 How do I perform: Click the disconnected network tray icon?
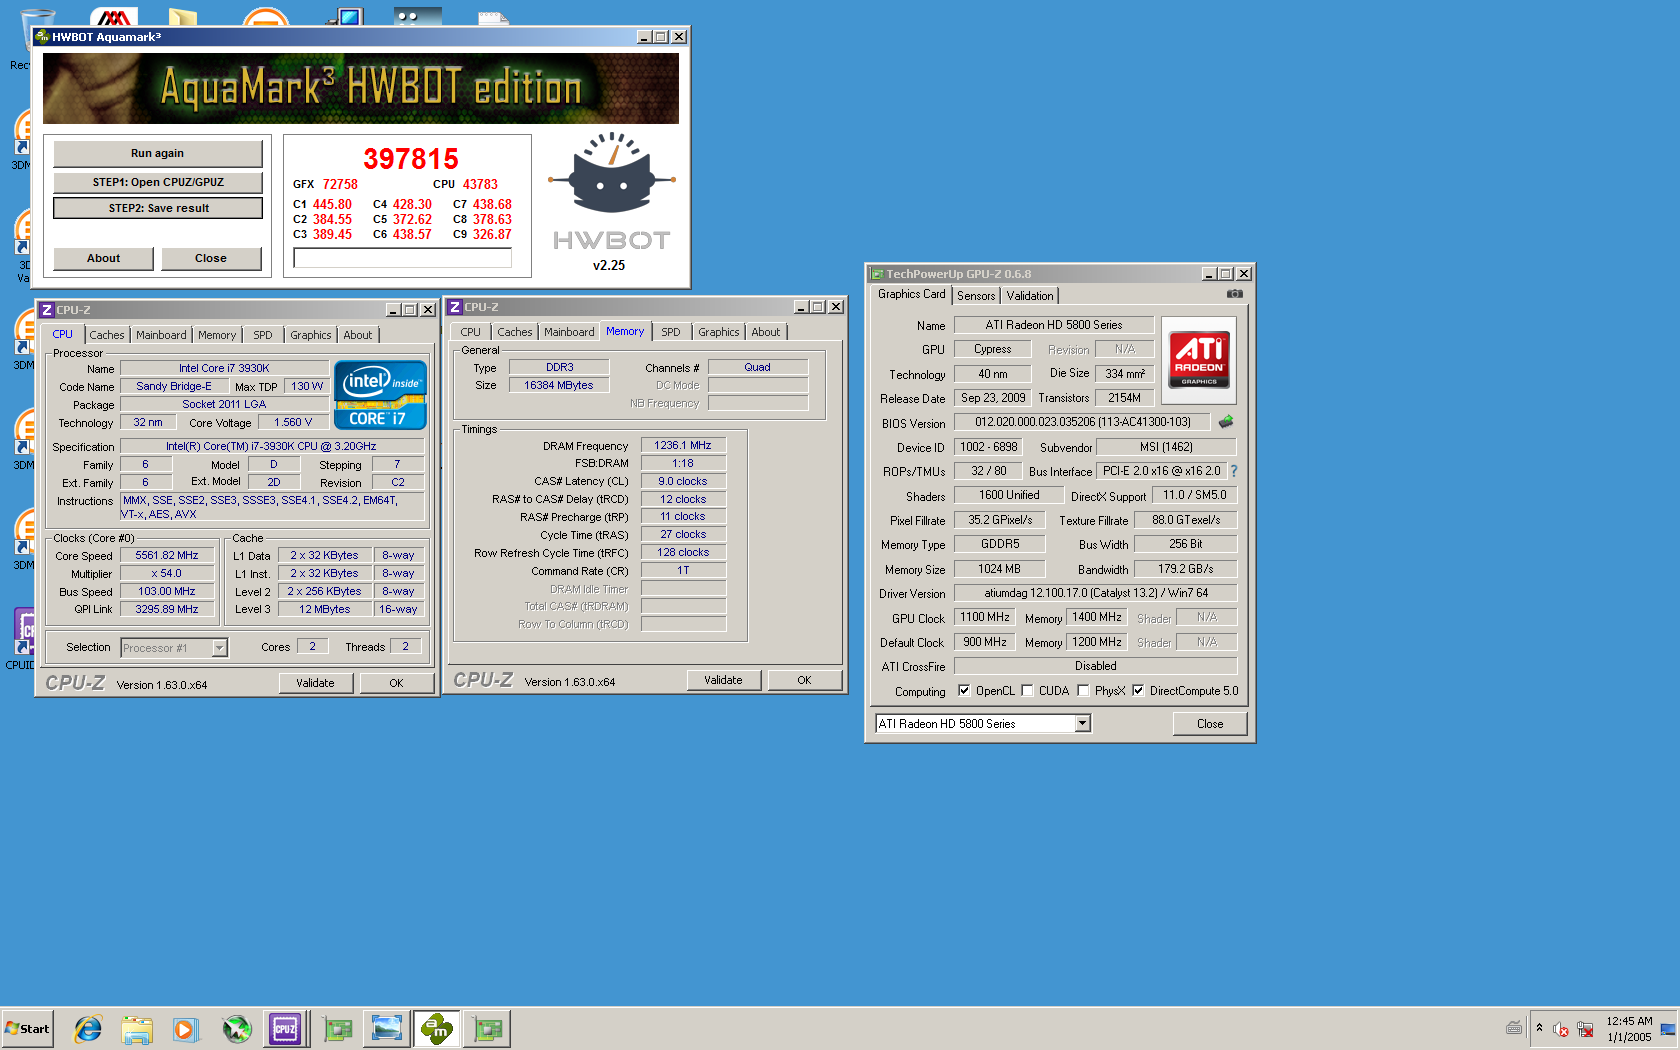pyautogui.click(x=1585, y=1029)
